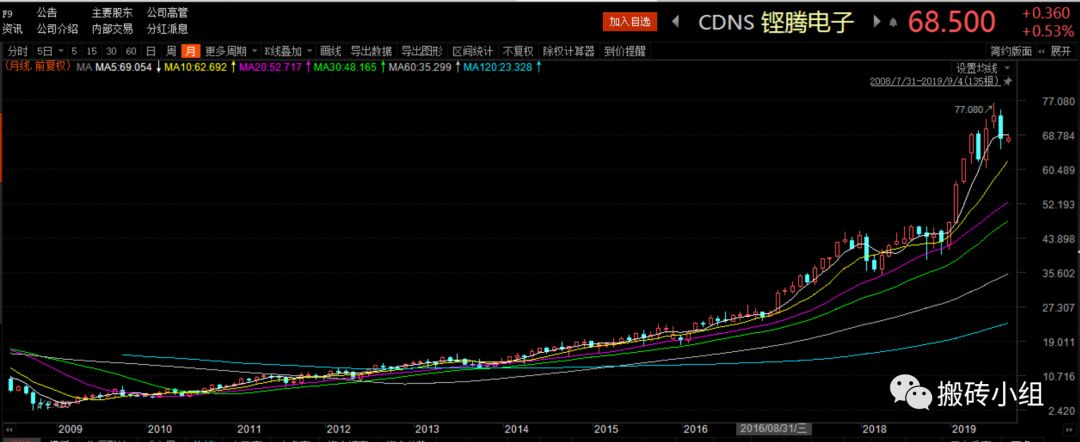Open 分红派息 dividend info
1080x442 pixels.
167,29
